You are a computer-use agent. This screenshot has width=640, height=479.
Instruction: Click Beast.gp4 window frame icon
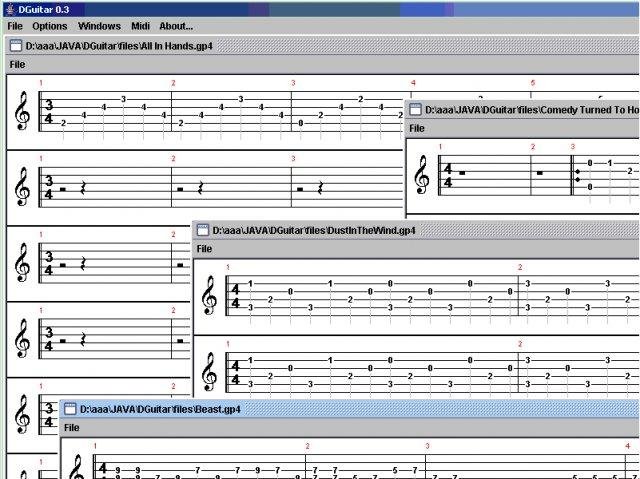click(70, 409)
